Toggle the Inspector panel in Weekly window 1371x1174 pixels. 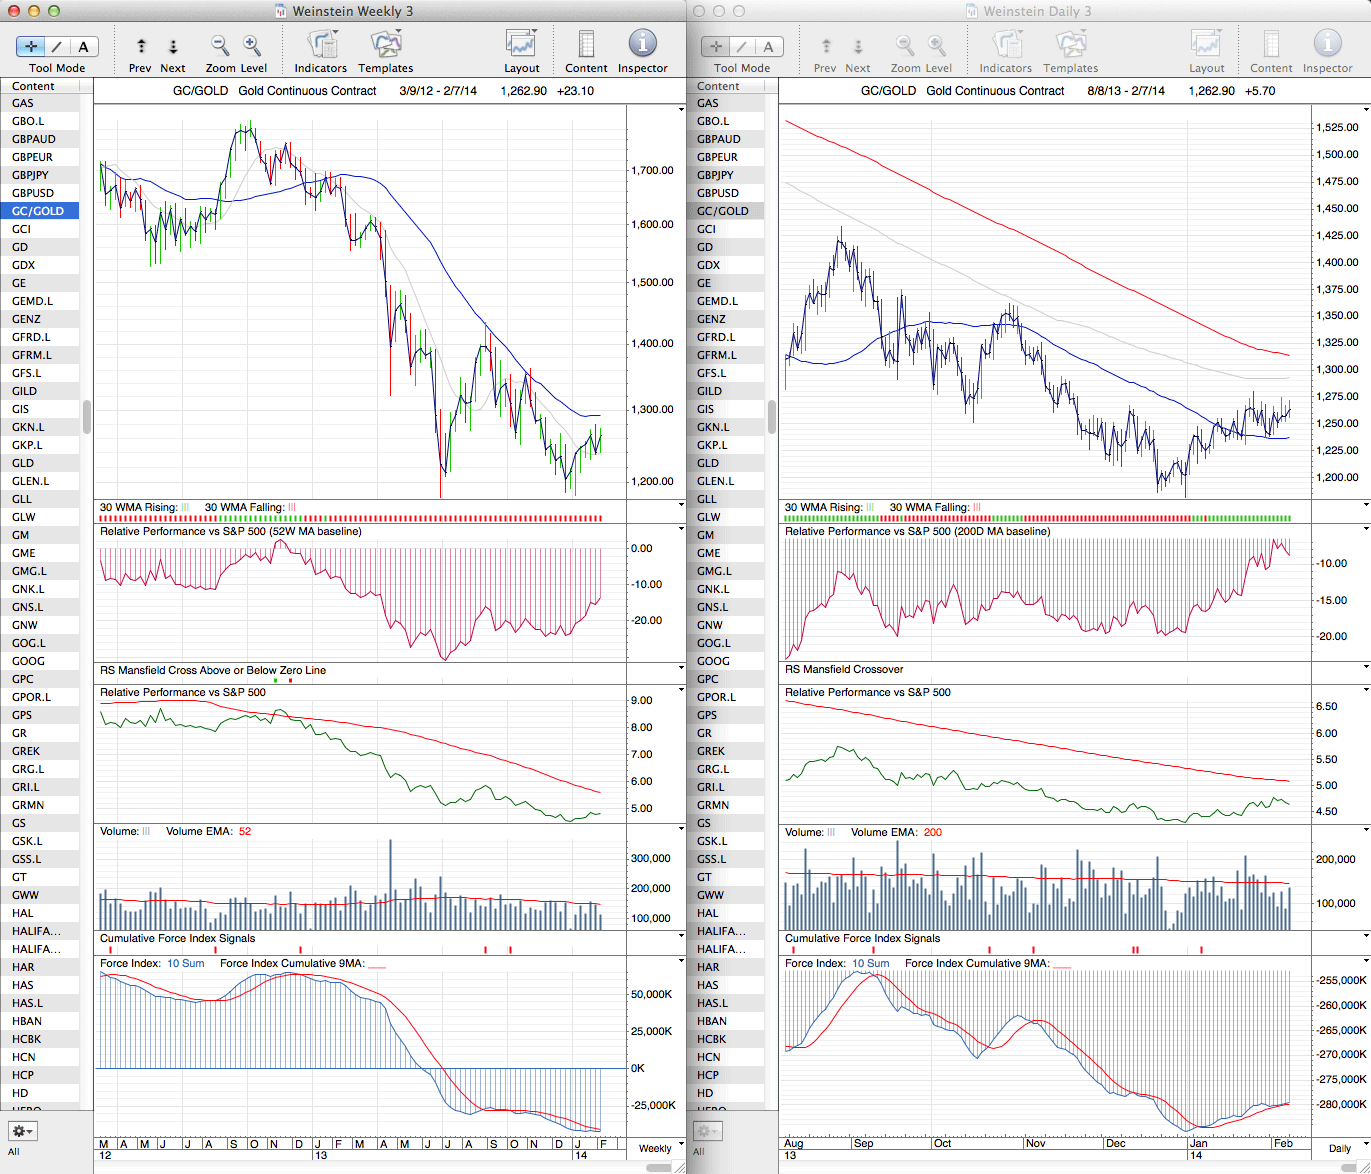pyautogui.click(x=642, y=45)
